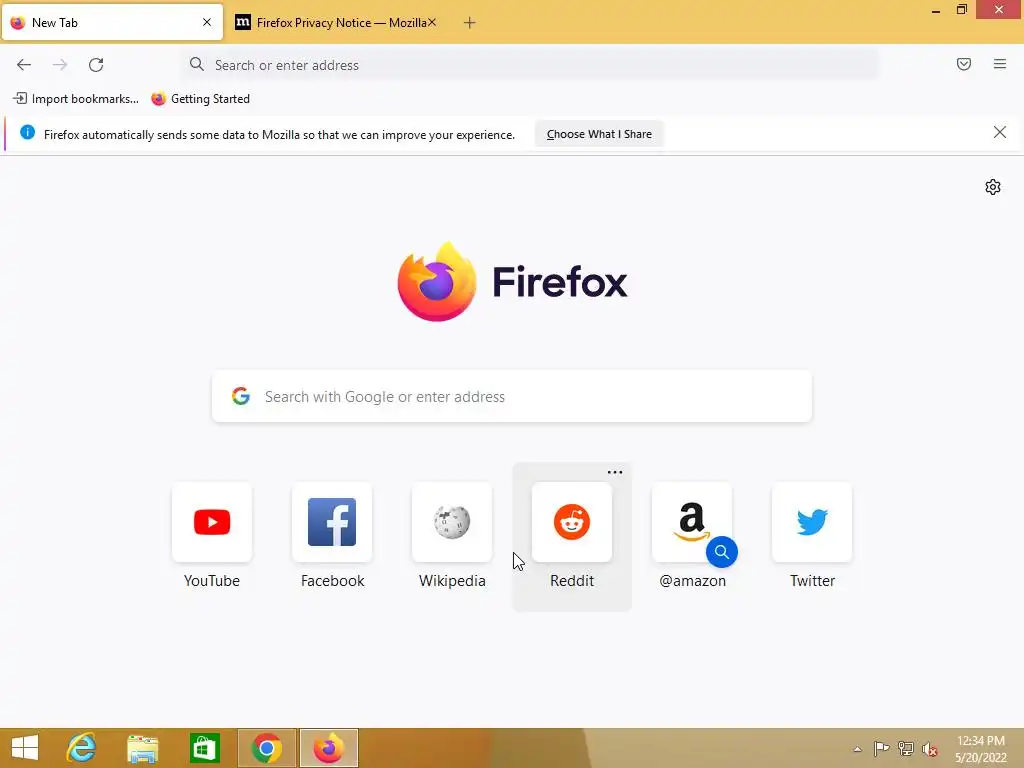Open the YouTube shortcut tile
The height and width of the screenshot is (768, 1024).
click(x=212, y=522)
